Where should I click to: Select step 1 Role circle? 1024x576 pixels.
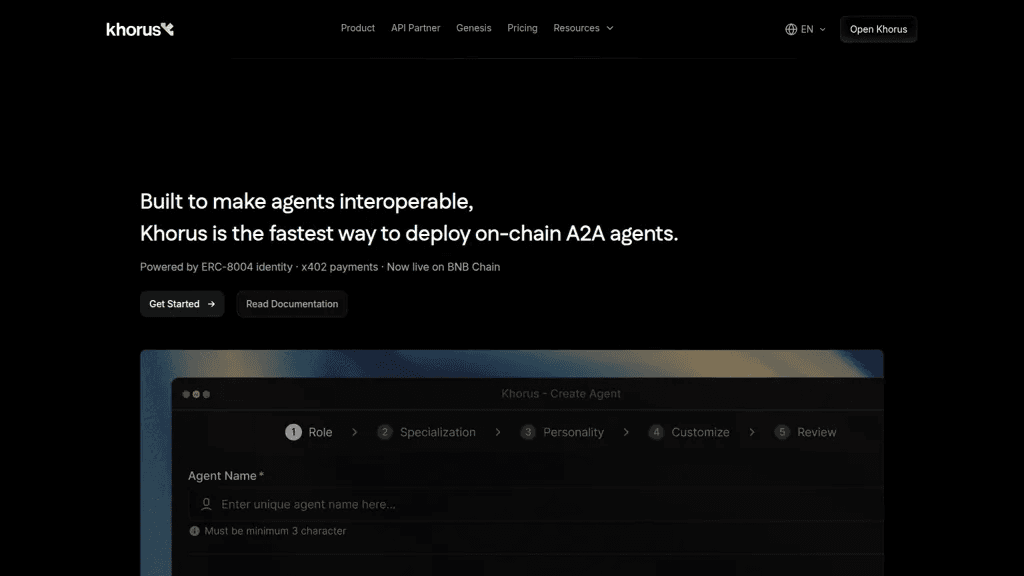point(293,432)
